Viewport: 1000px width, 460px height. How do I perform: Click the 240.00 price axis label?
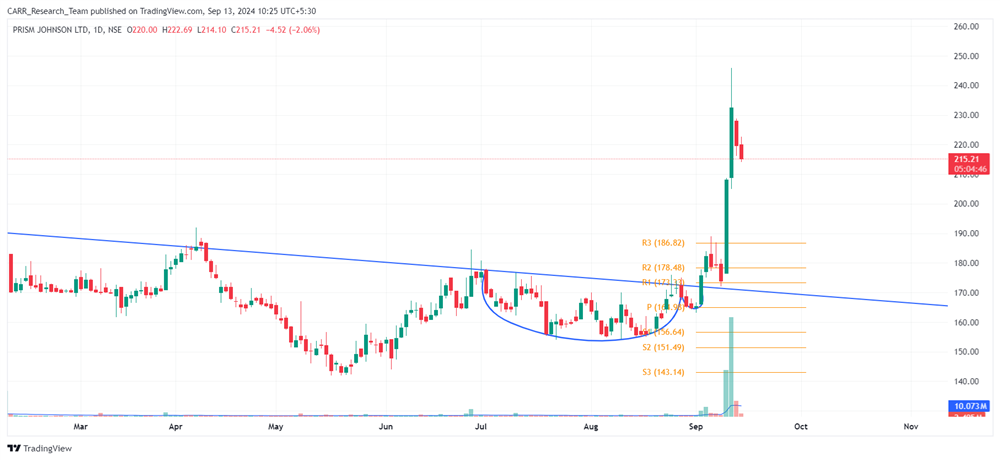pos(966,85)
